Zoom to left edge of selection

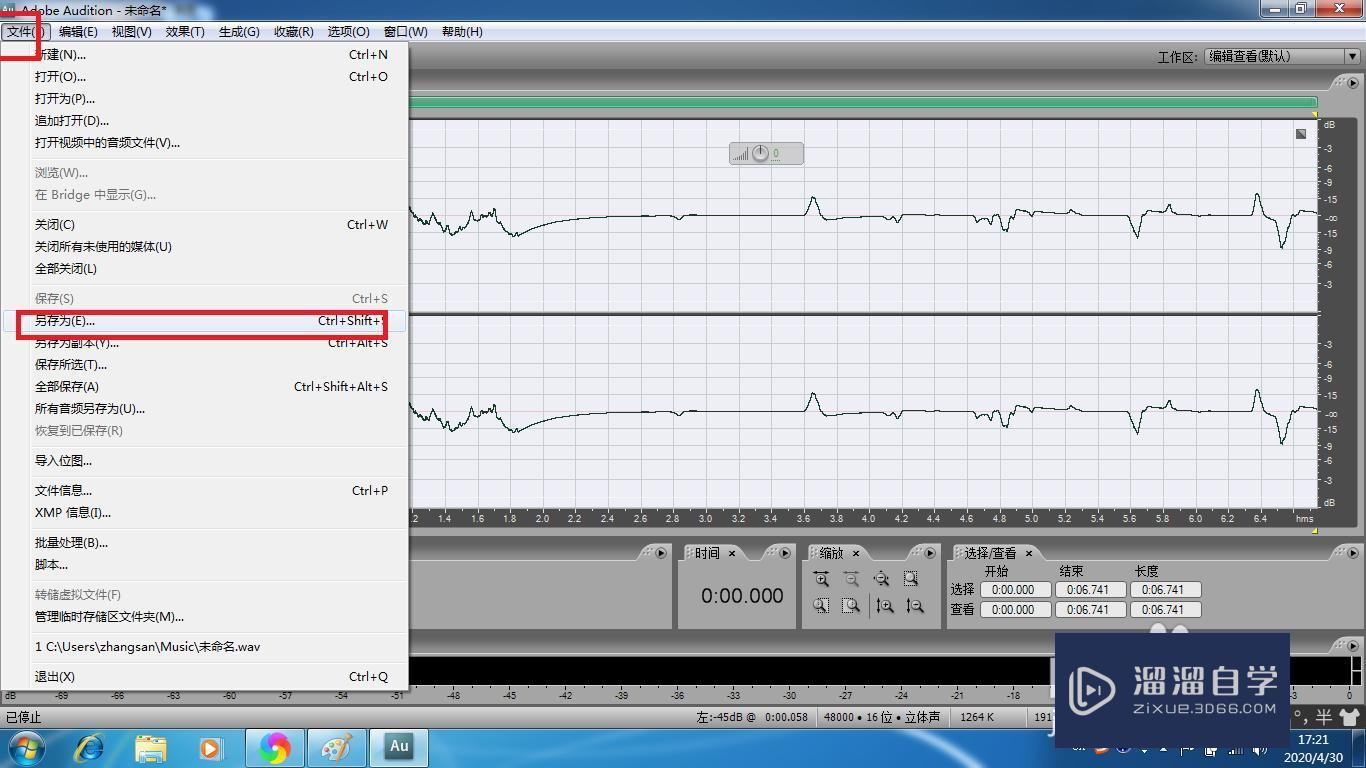[x=821, y=606]
